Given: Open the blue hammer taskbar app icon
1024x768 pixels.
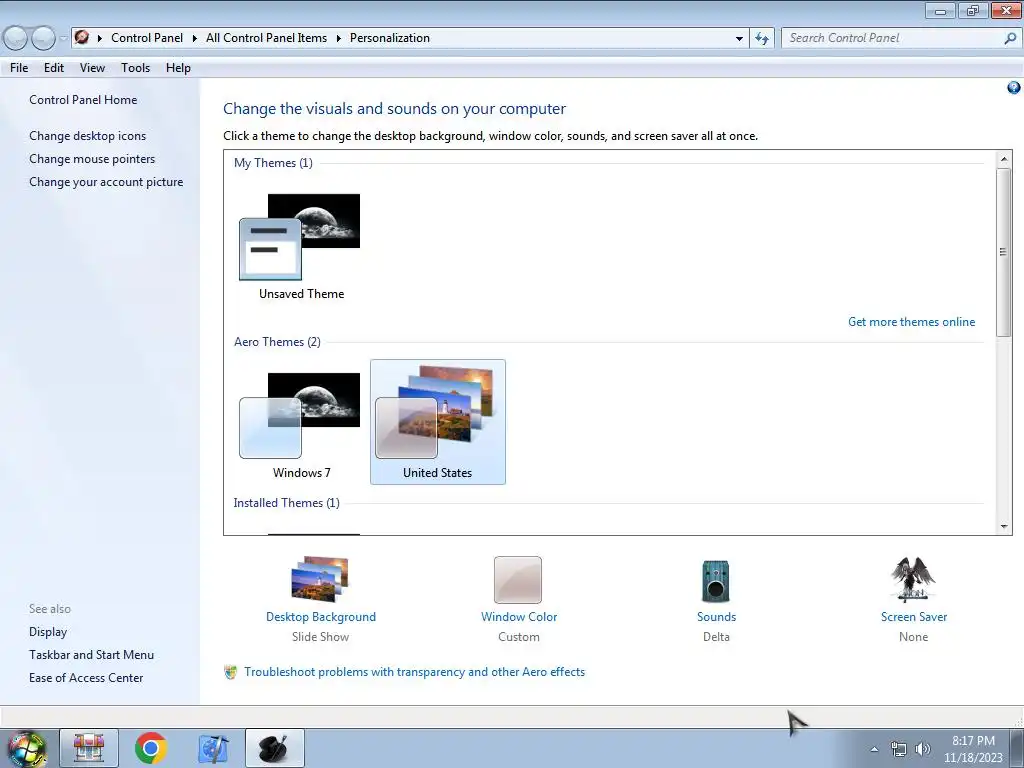Looking at the screenshot, I should coord(213,748).
